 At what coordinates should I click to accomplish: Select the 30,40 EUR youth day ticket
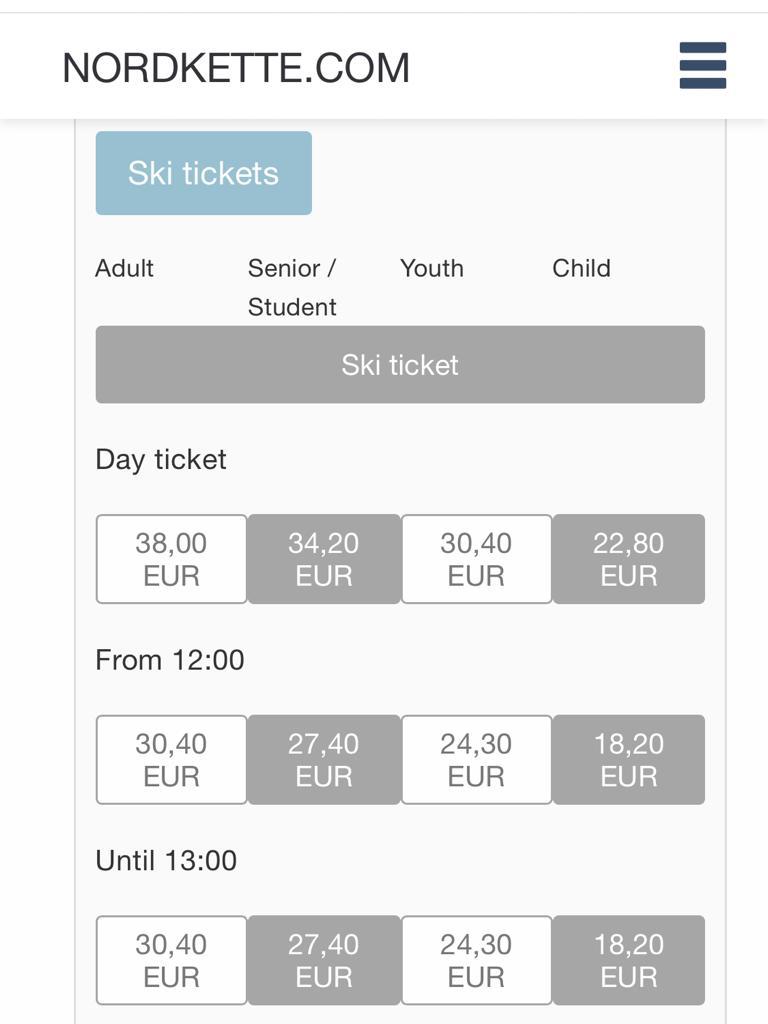pos(476,559)
